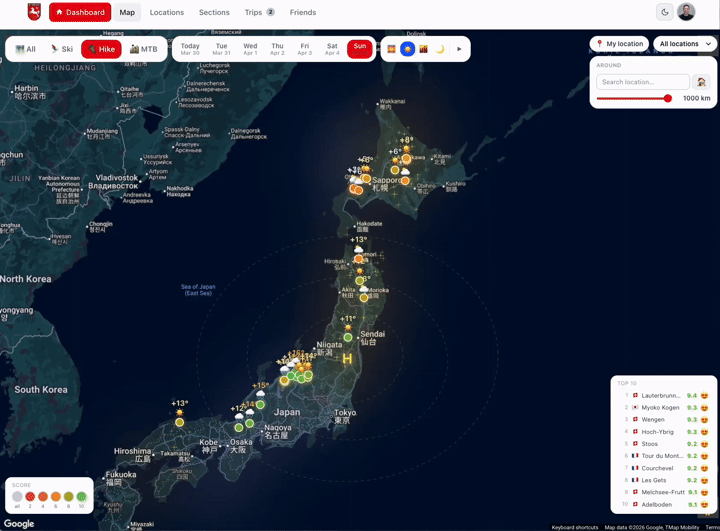Click the home icon beside location search

point(701,82)
